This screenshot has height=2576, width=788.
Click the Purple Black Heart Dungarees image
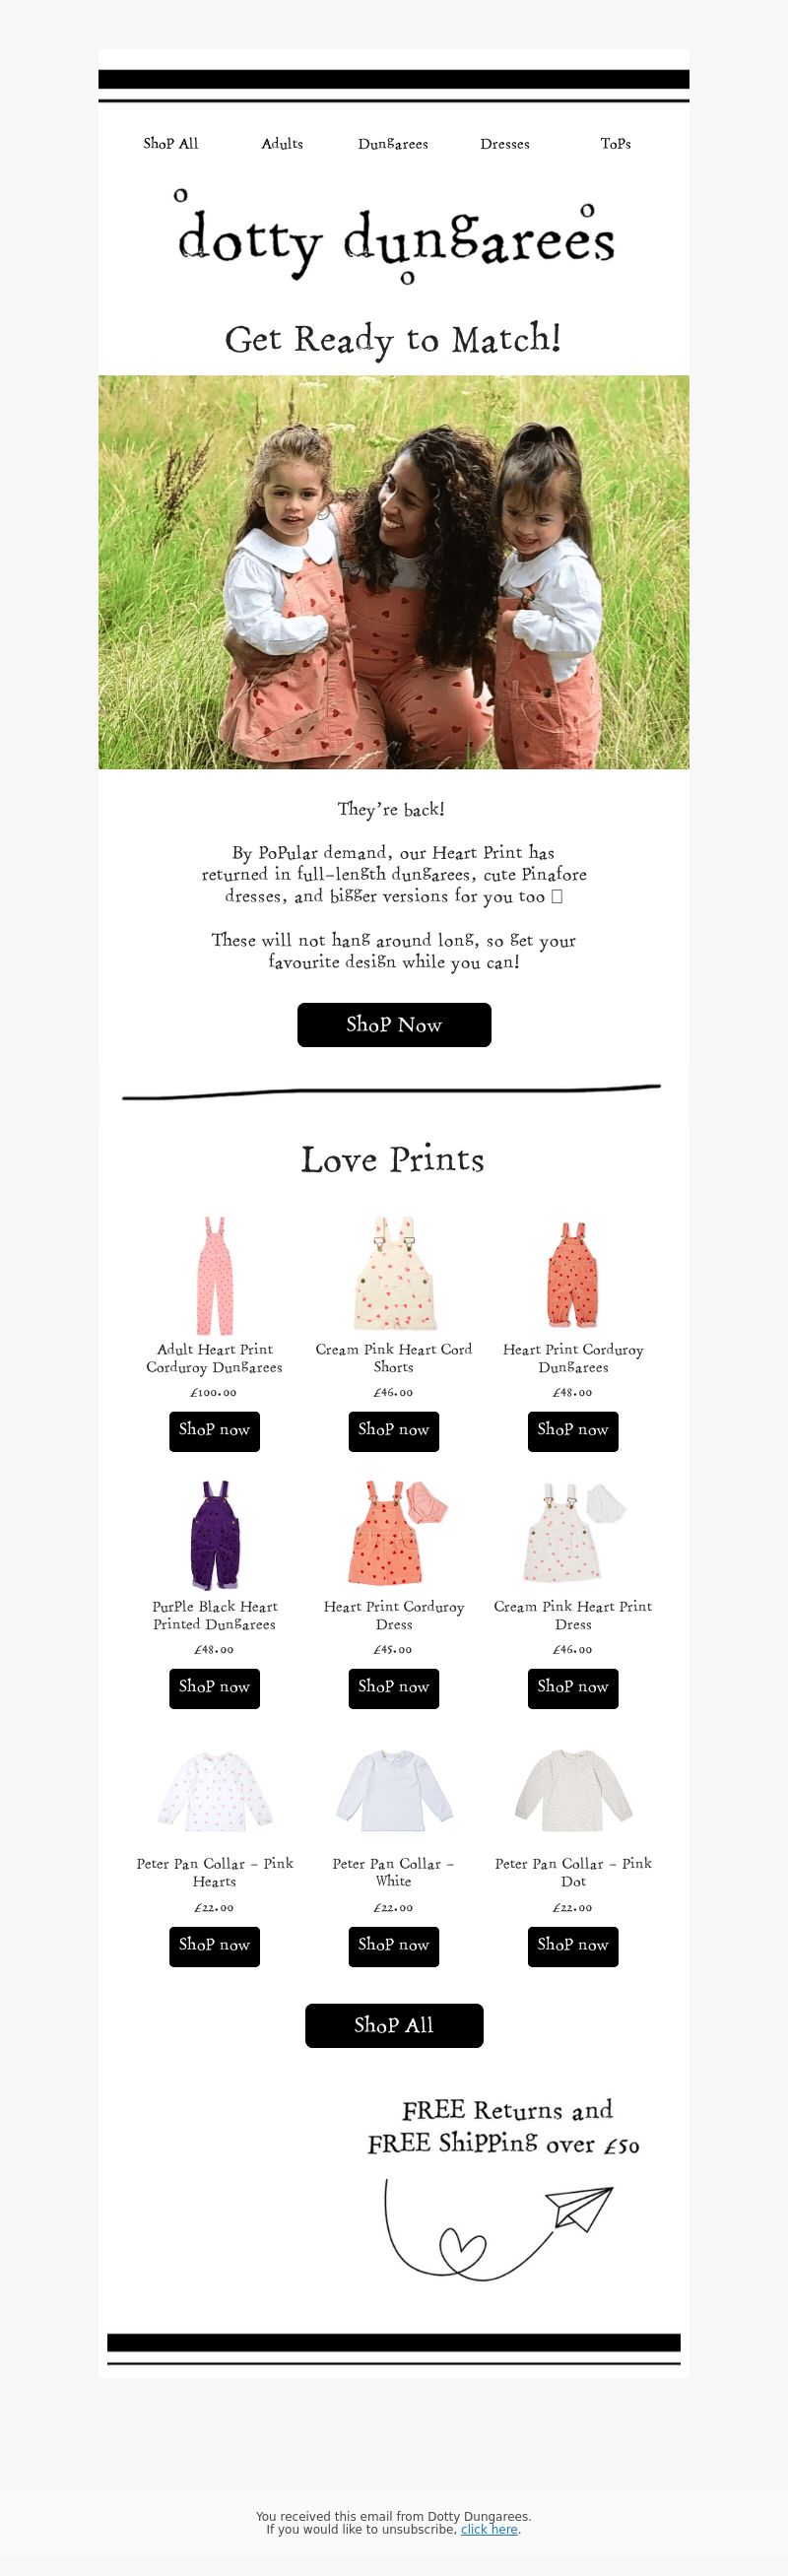coord(214,1535)
